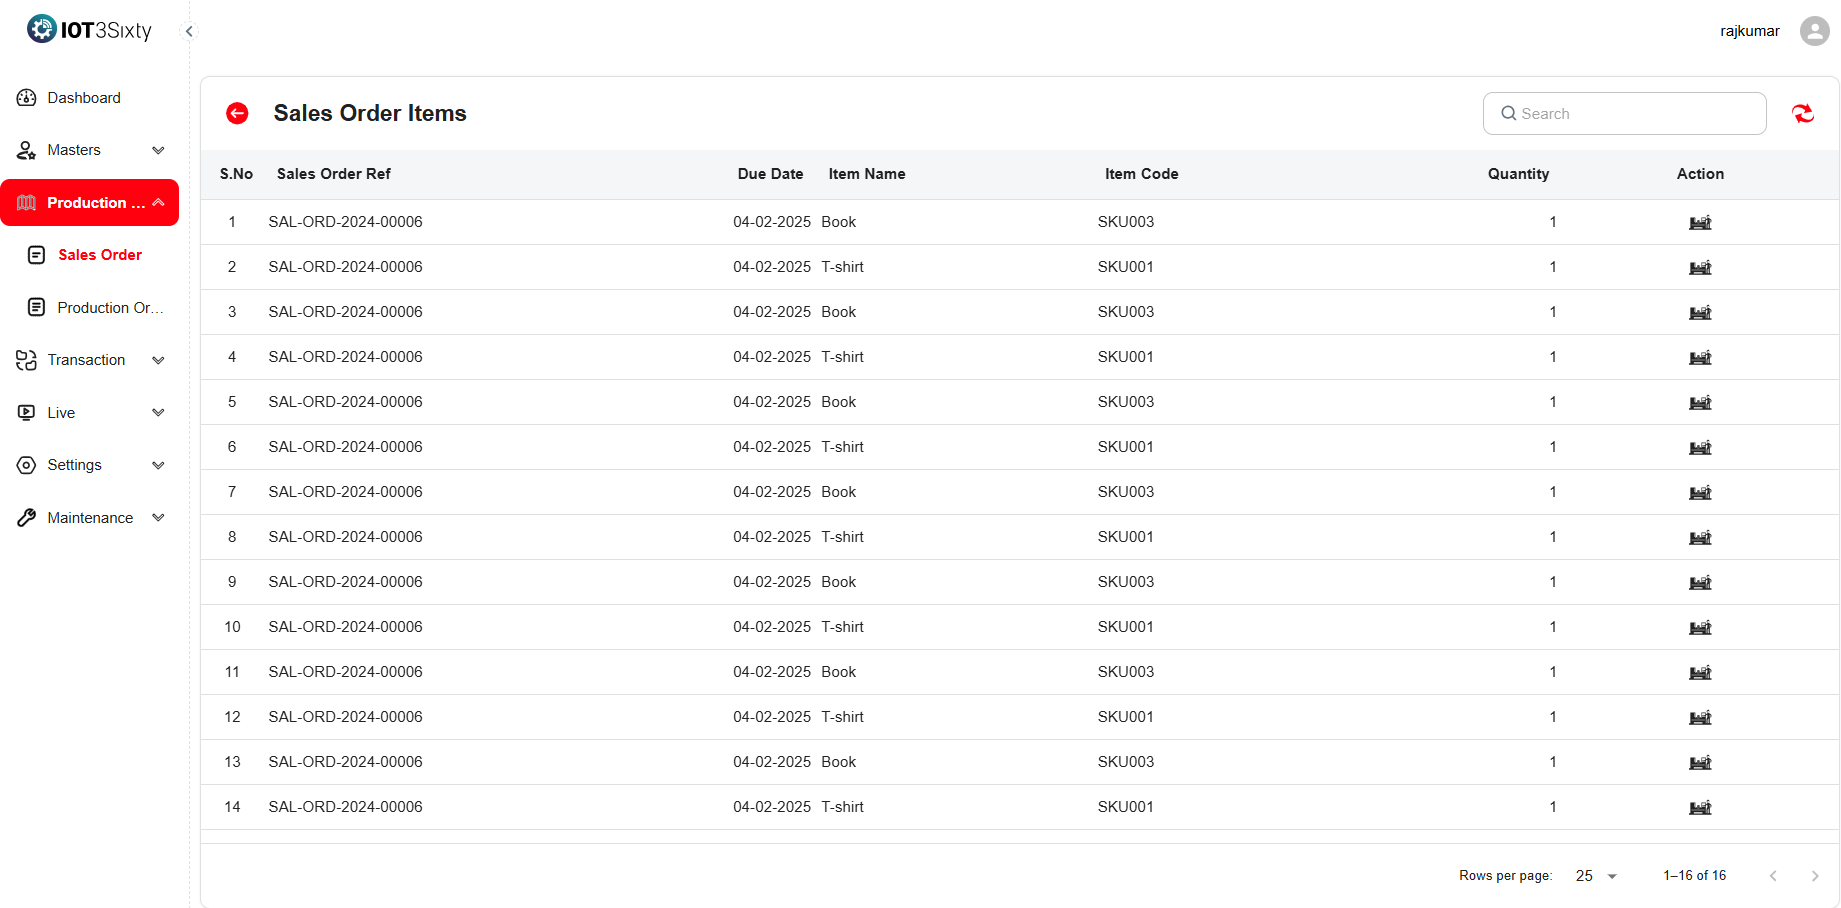1841x908 pixels.
Task: Open Production Order submenu item
Action: click(x=108, y=308)
